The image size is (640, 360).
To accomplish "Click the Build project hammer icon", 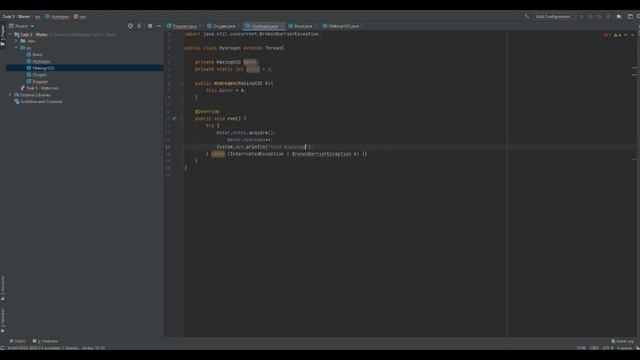I will [x=527, y=17].
